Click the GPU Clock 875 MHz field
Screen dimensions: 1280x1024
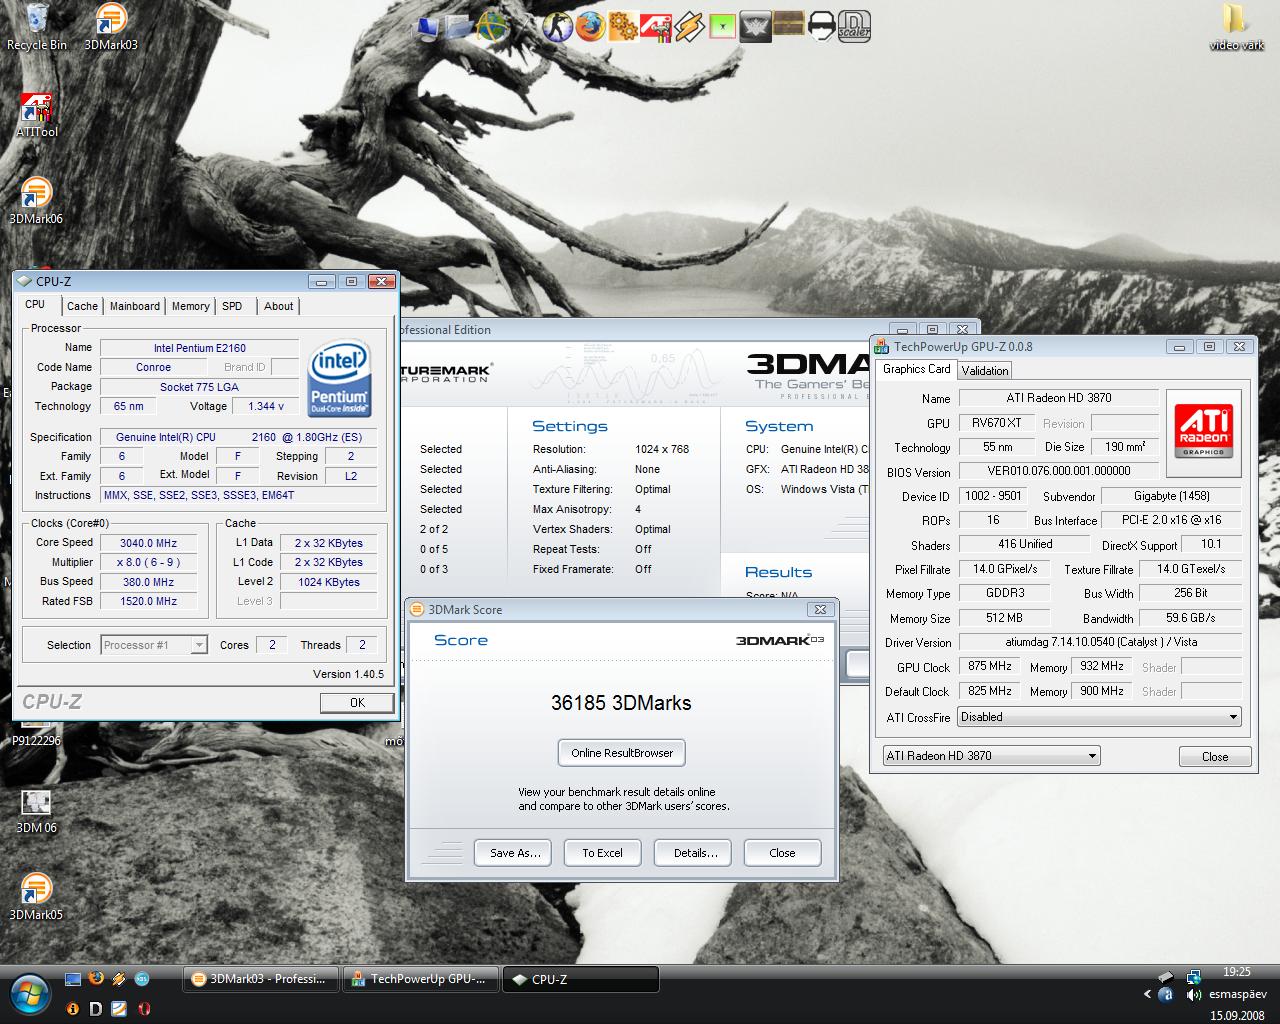991,666
